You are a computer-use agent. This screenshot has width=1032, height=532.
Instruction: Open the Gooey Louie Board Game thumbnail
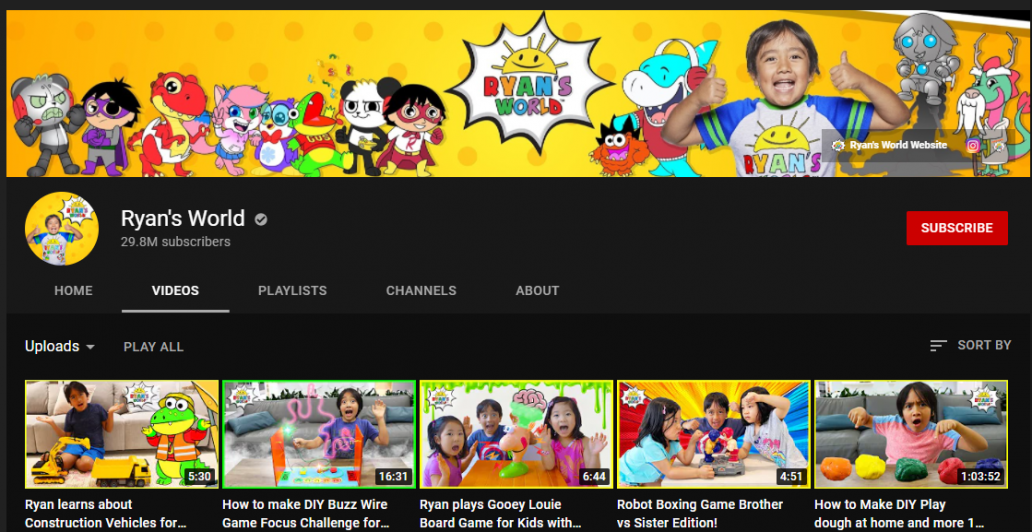(517, 434)
